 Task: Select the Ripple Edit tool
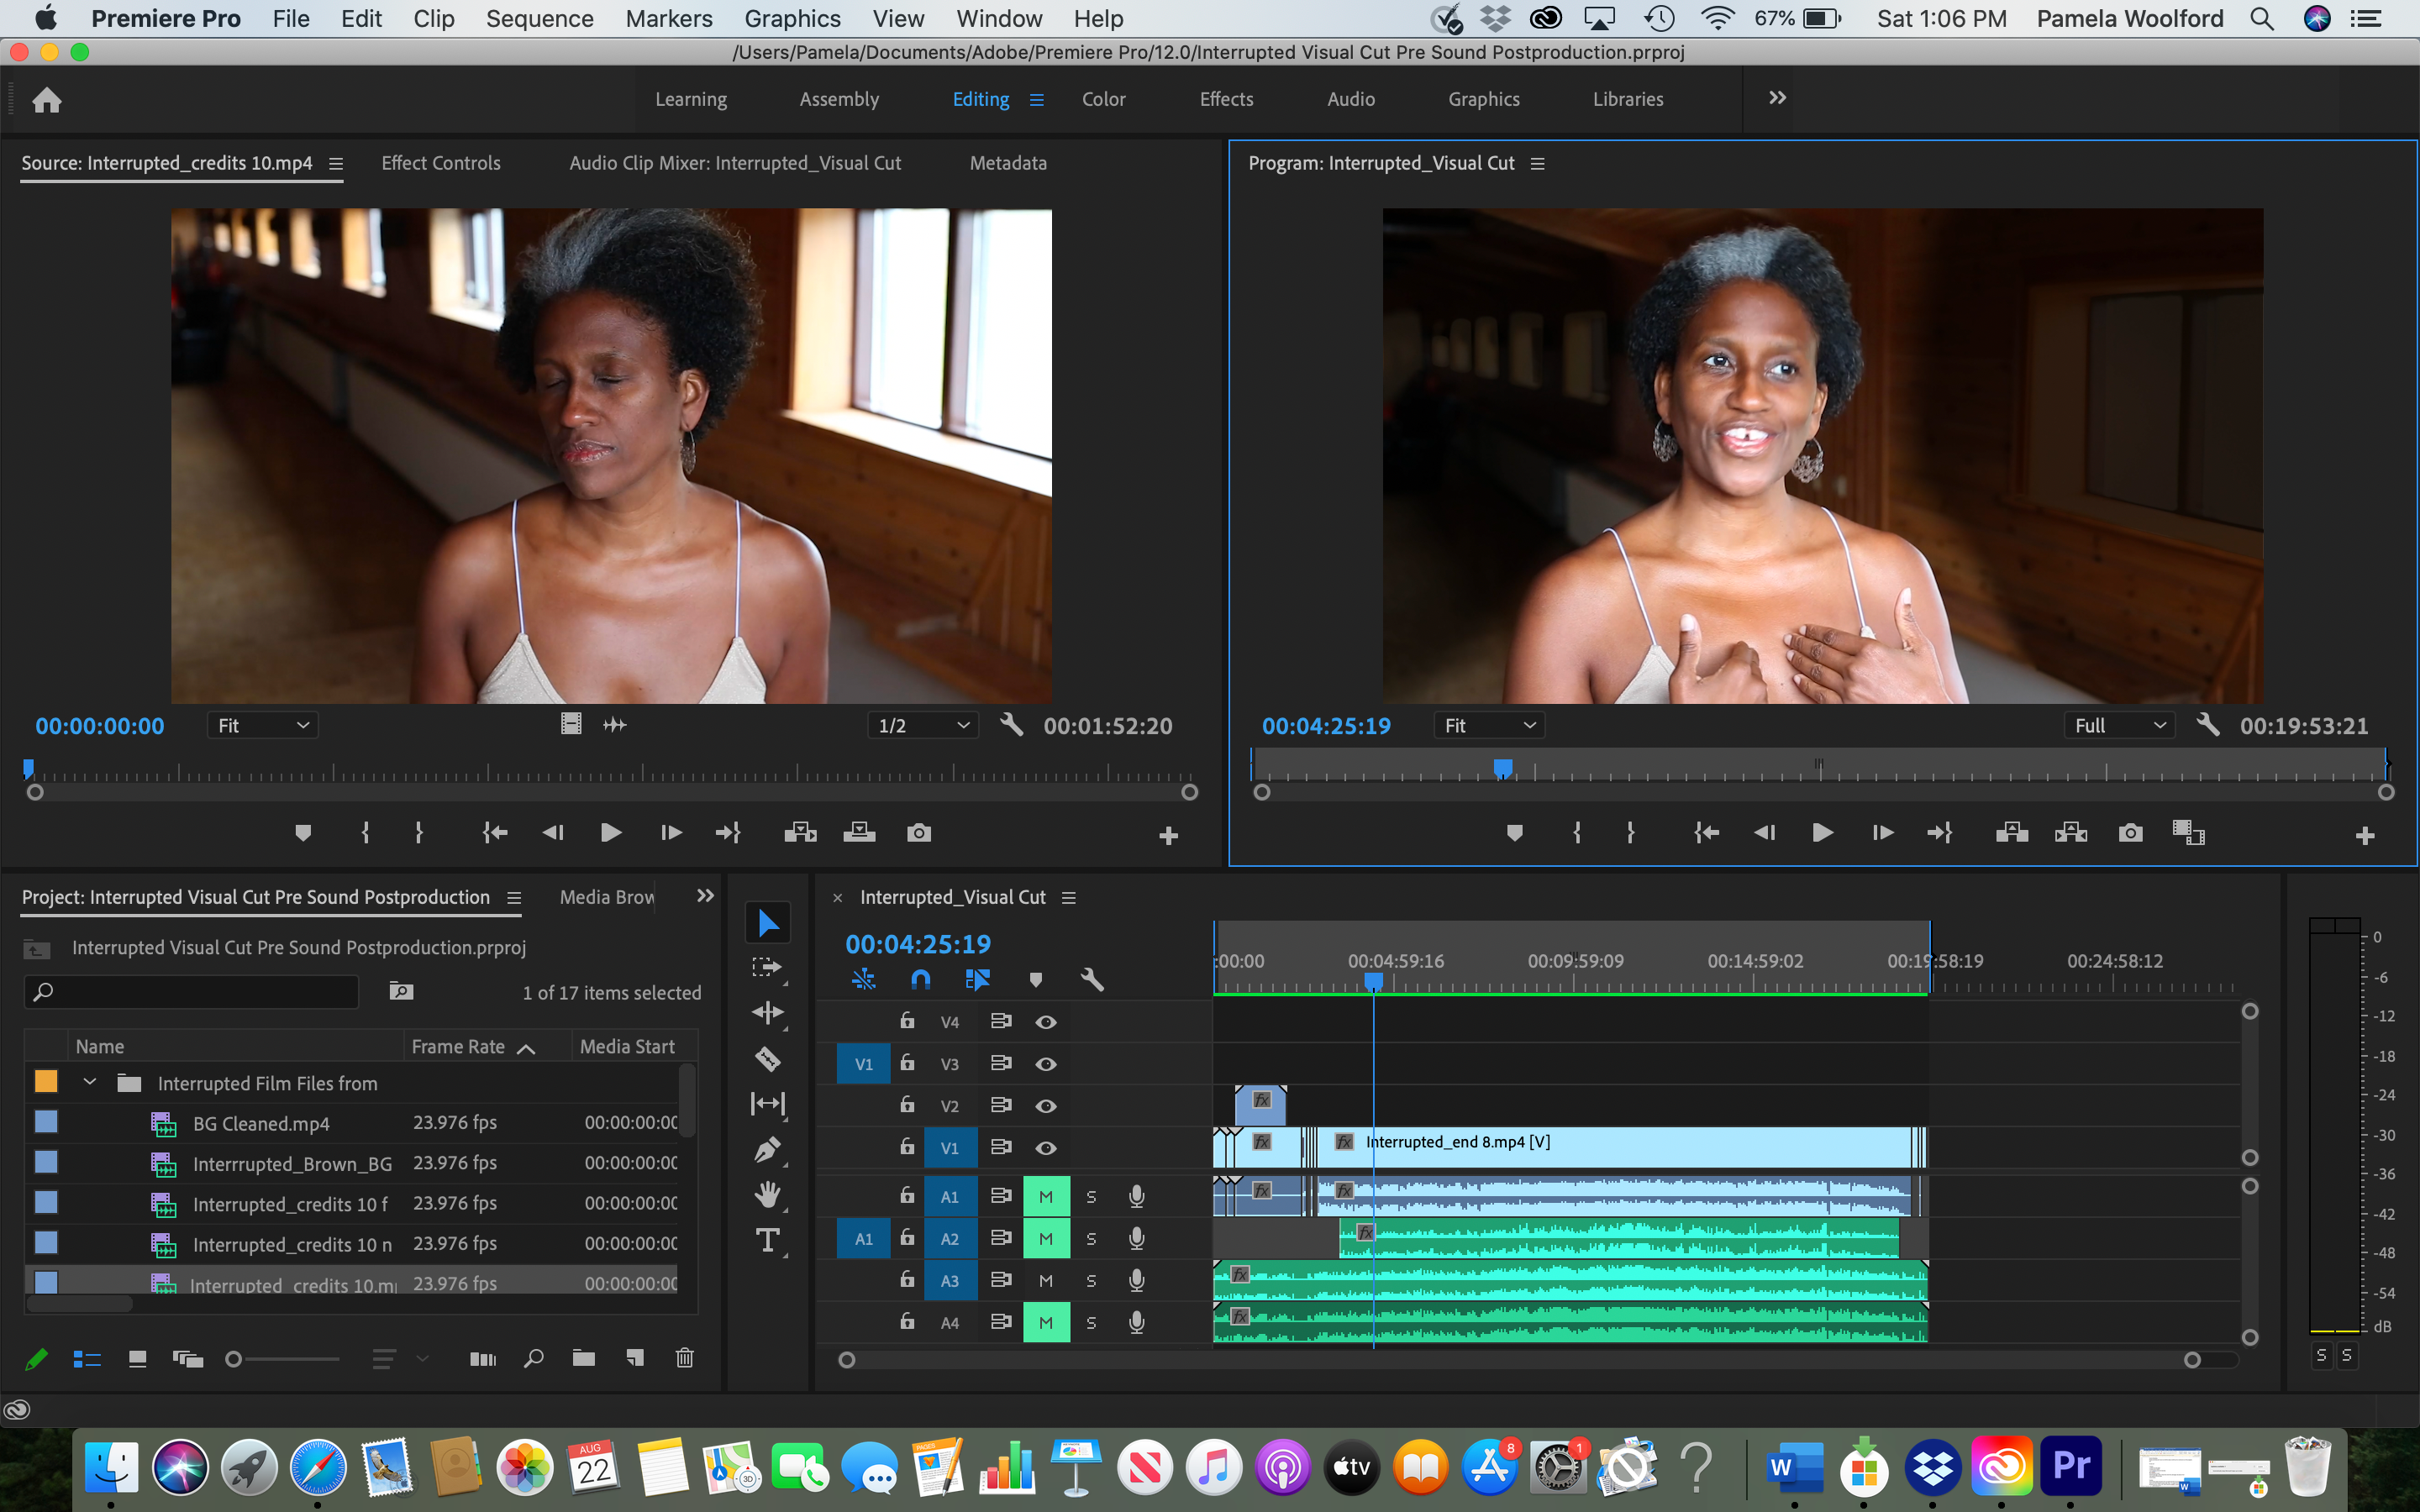[x=767, y=1012]
